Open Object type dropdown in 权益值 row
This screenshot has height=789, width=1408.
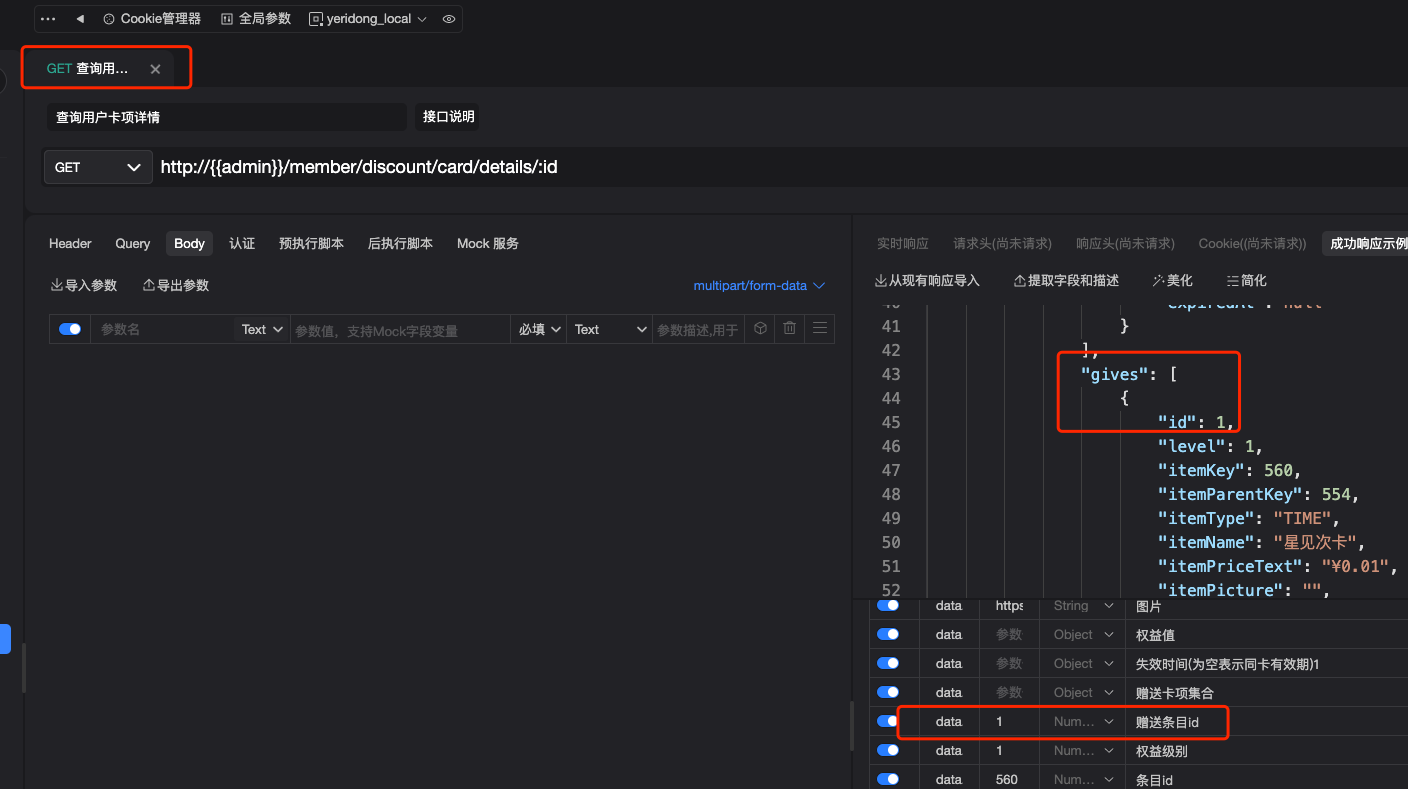click(x=1083, y=634)
